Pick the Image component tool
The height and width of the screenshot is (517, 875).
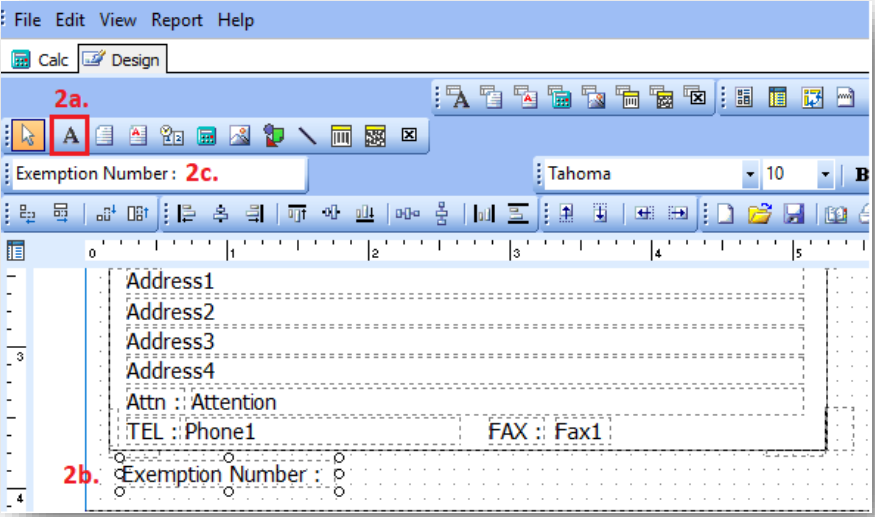coord(239,136)
